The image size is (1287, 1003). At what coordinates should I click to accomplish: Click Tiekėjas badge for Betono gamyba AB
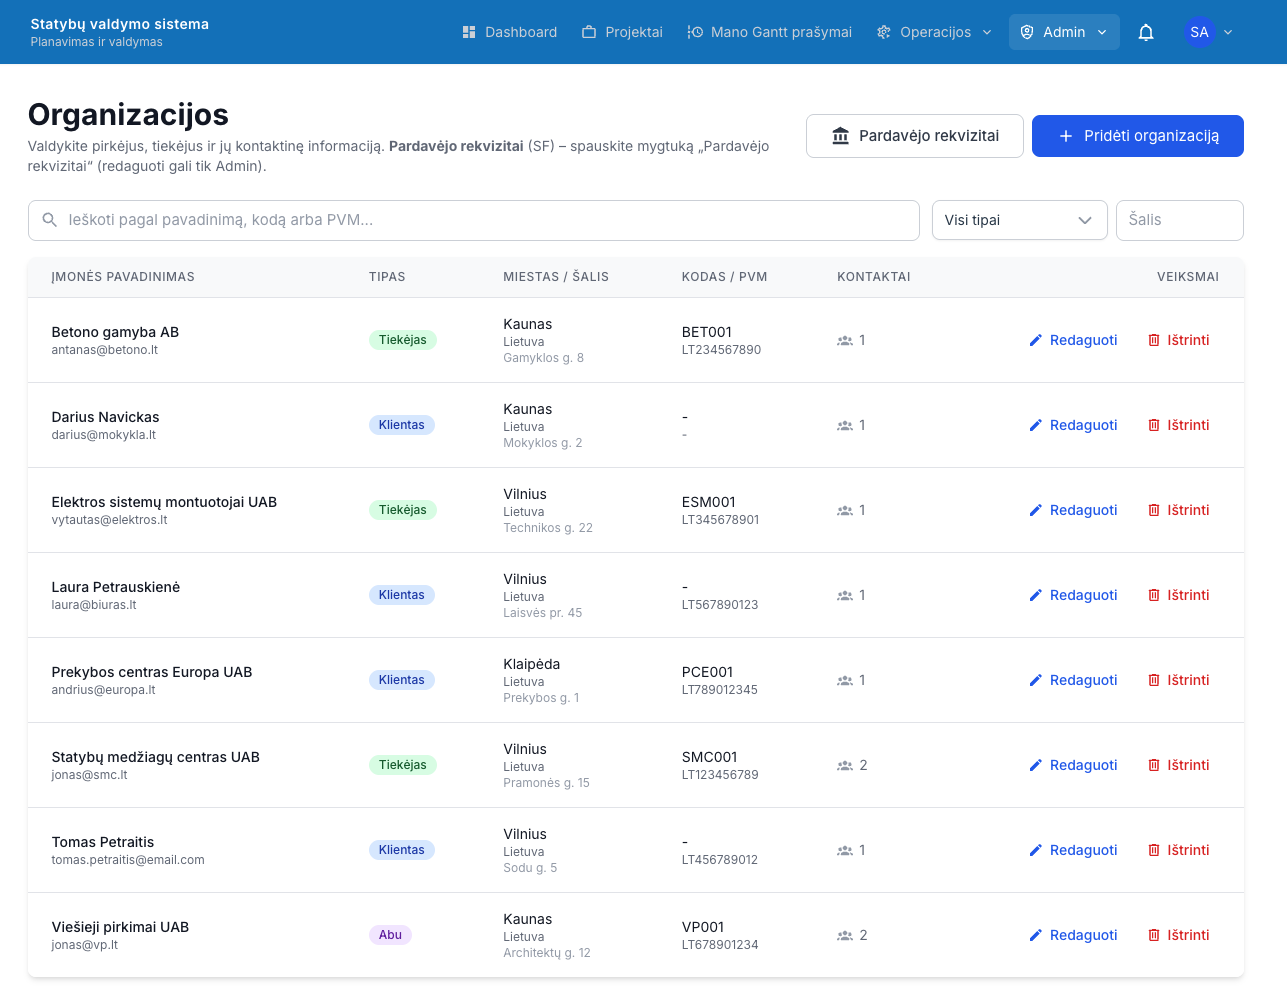click(x=403, y=340)
